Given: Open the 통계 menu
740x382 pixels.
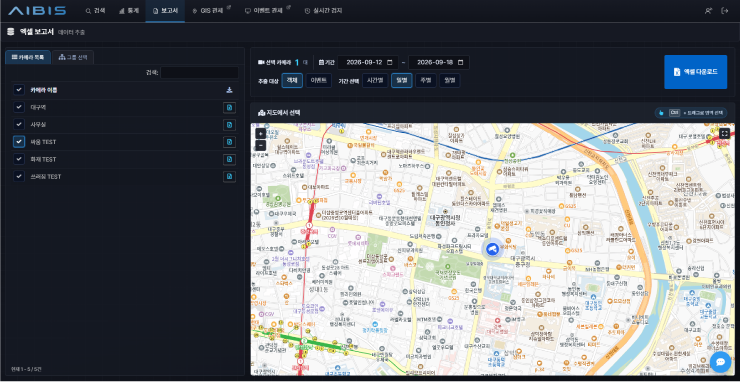Looking at the screenshot, I should tap(129, 10).
